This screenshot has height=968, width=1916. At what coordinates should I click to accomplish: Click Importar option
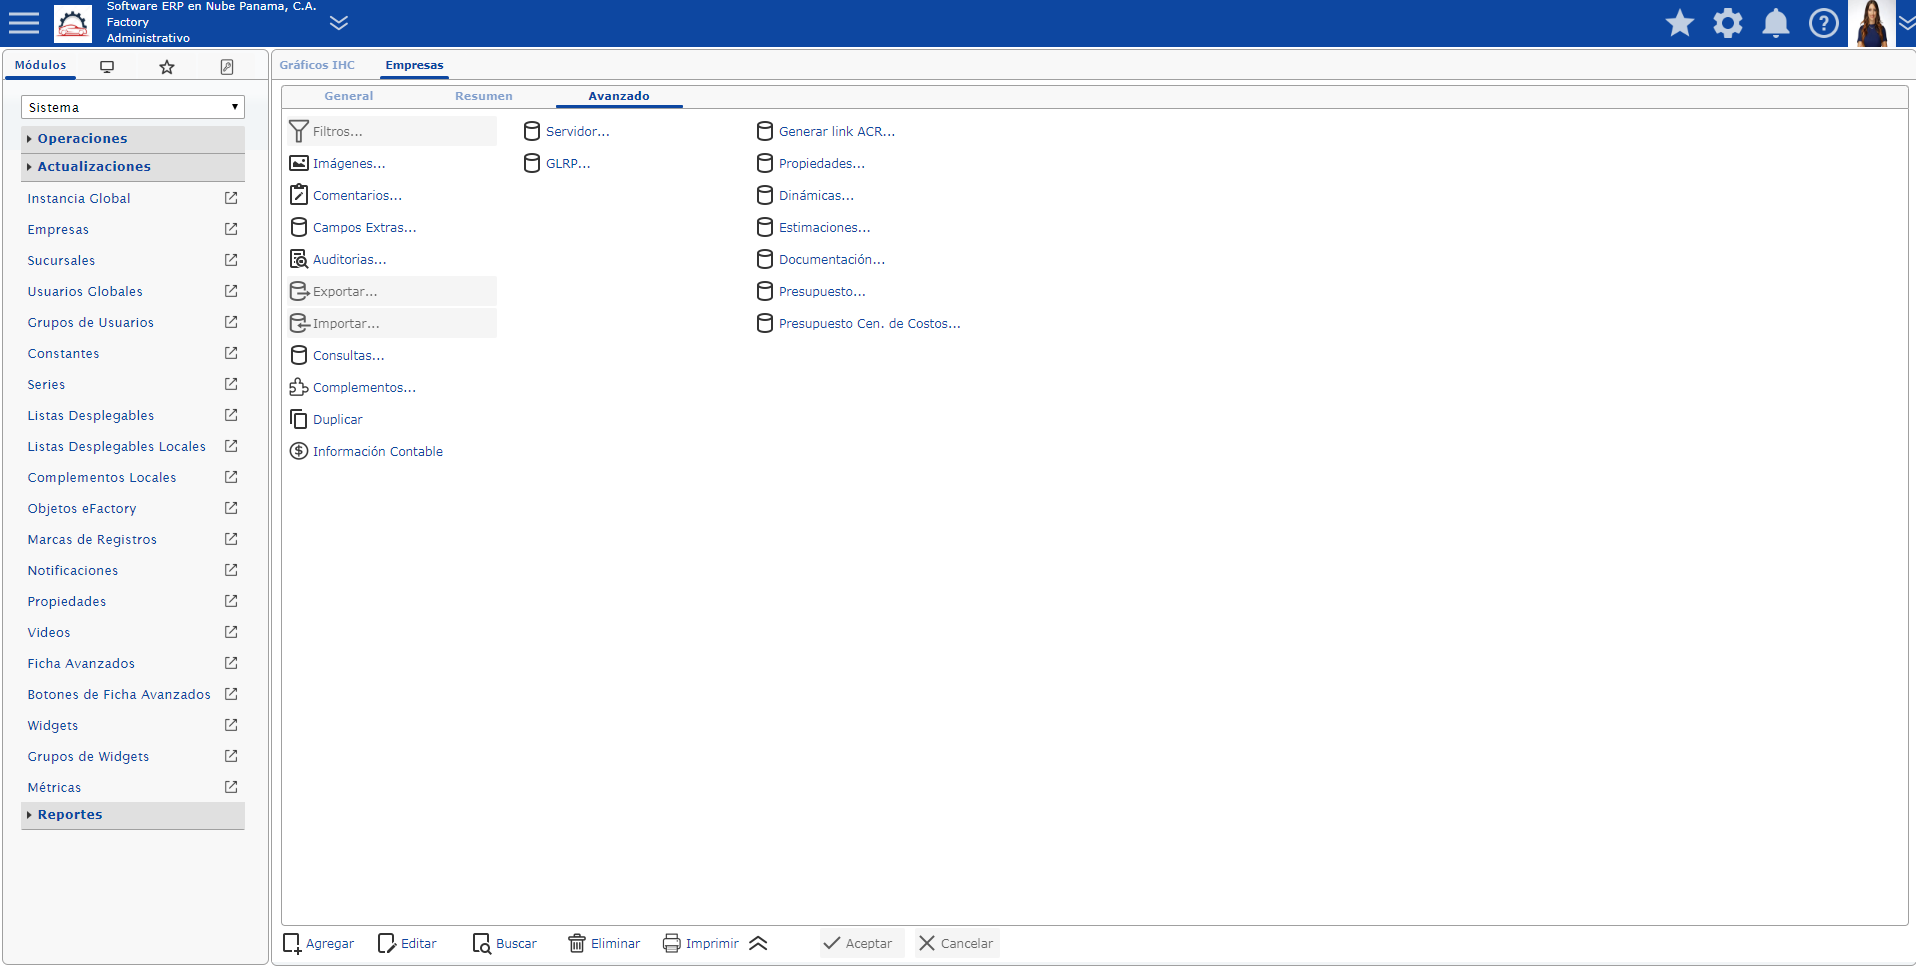pos(391,323)
